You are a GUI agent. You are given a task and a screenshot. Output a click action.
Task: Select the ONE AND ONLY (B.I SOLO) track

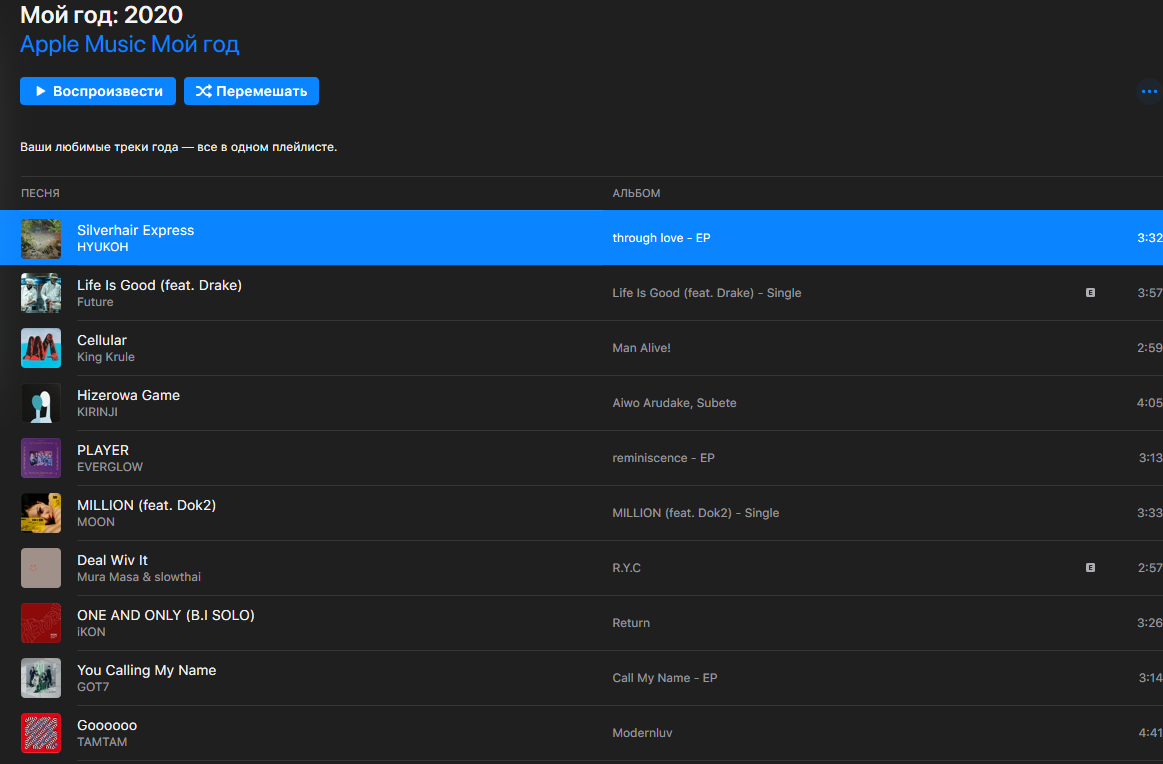click(166, 615)
